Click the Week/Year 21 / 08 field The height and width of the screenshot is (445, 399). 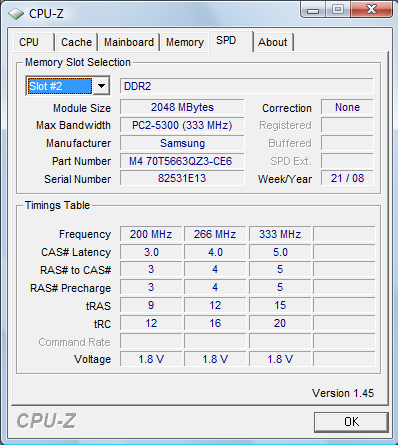tap(347, 178)
